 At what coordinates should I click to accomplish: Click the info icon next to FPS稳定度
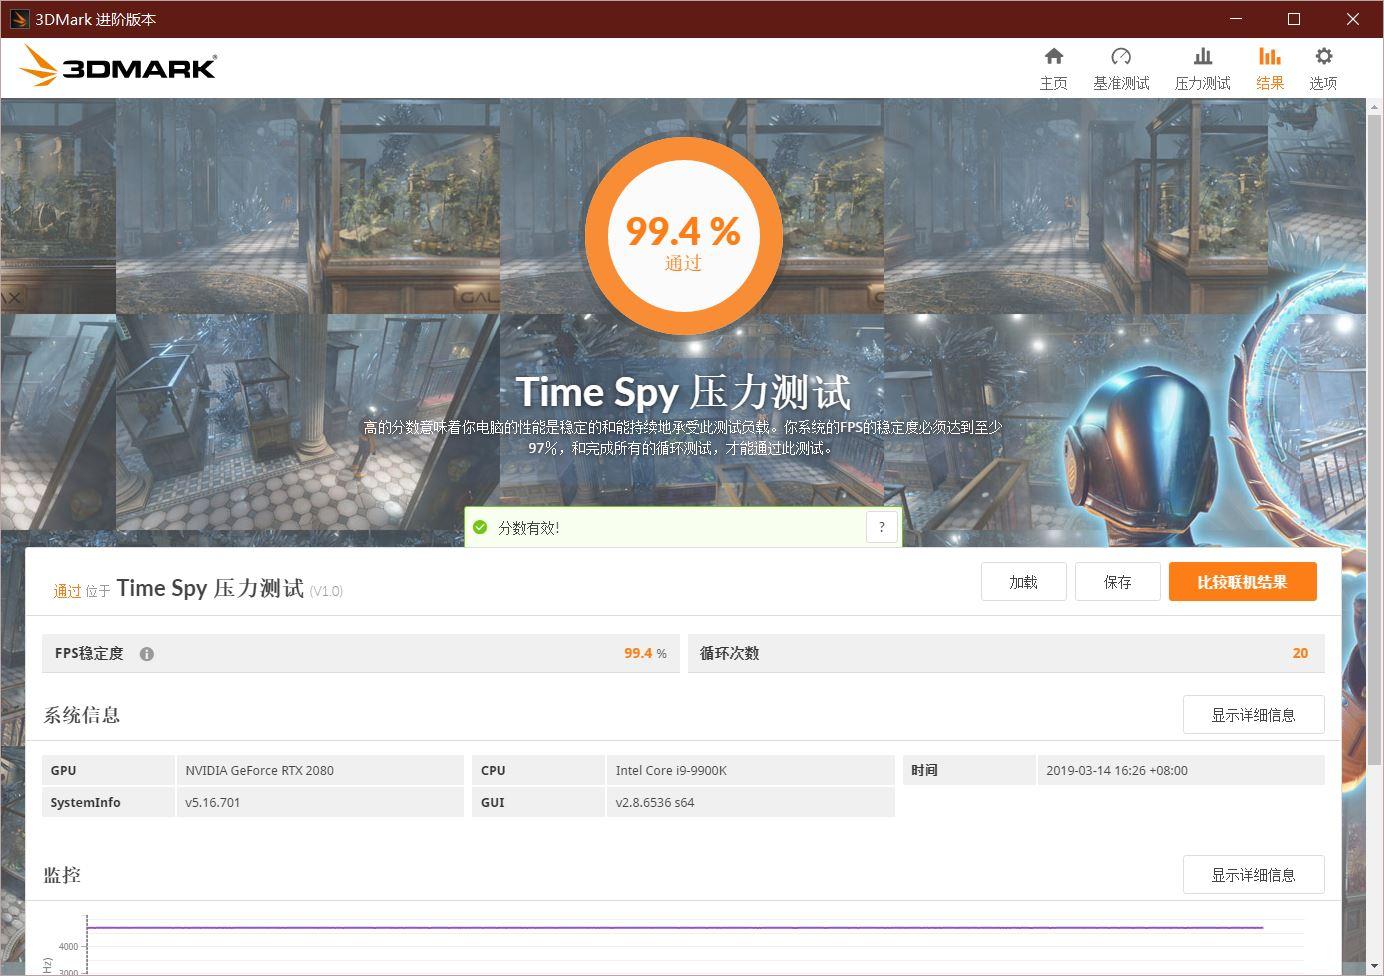point(147,654)
